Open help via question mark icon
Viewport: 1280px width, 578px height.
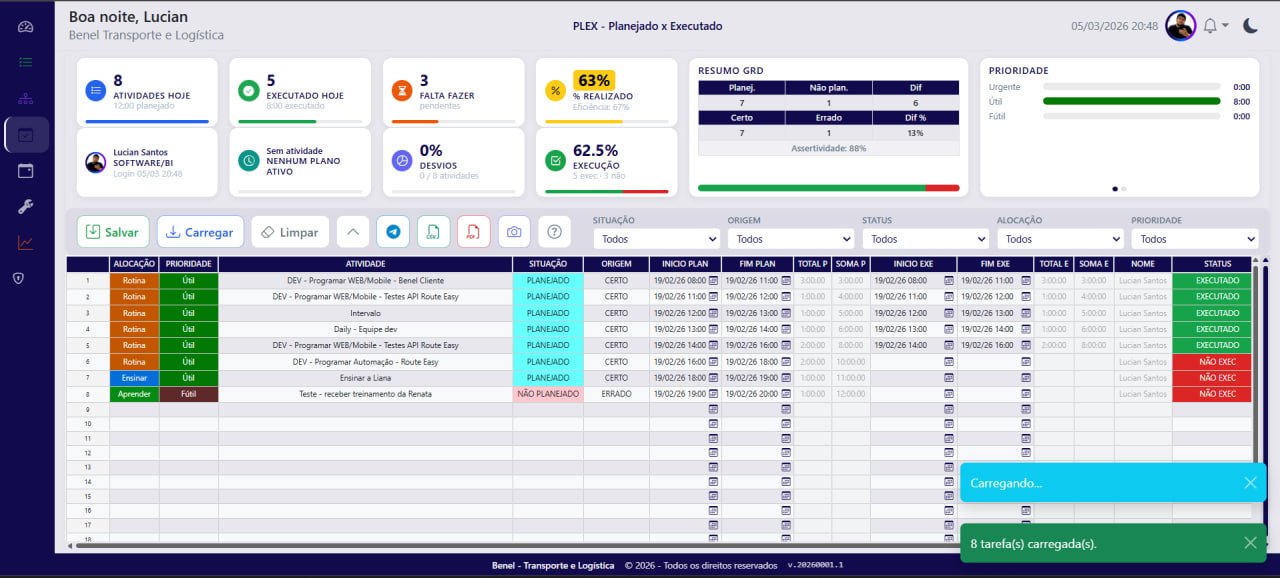coord(554,232)
